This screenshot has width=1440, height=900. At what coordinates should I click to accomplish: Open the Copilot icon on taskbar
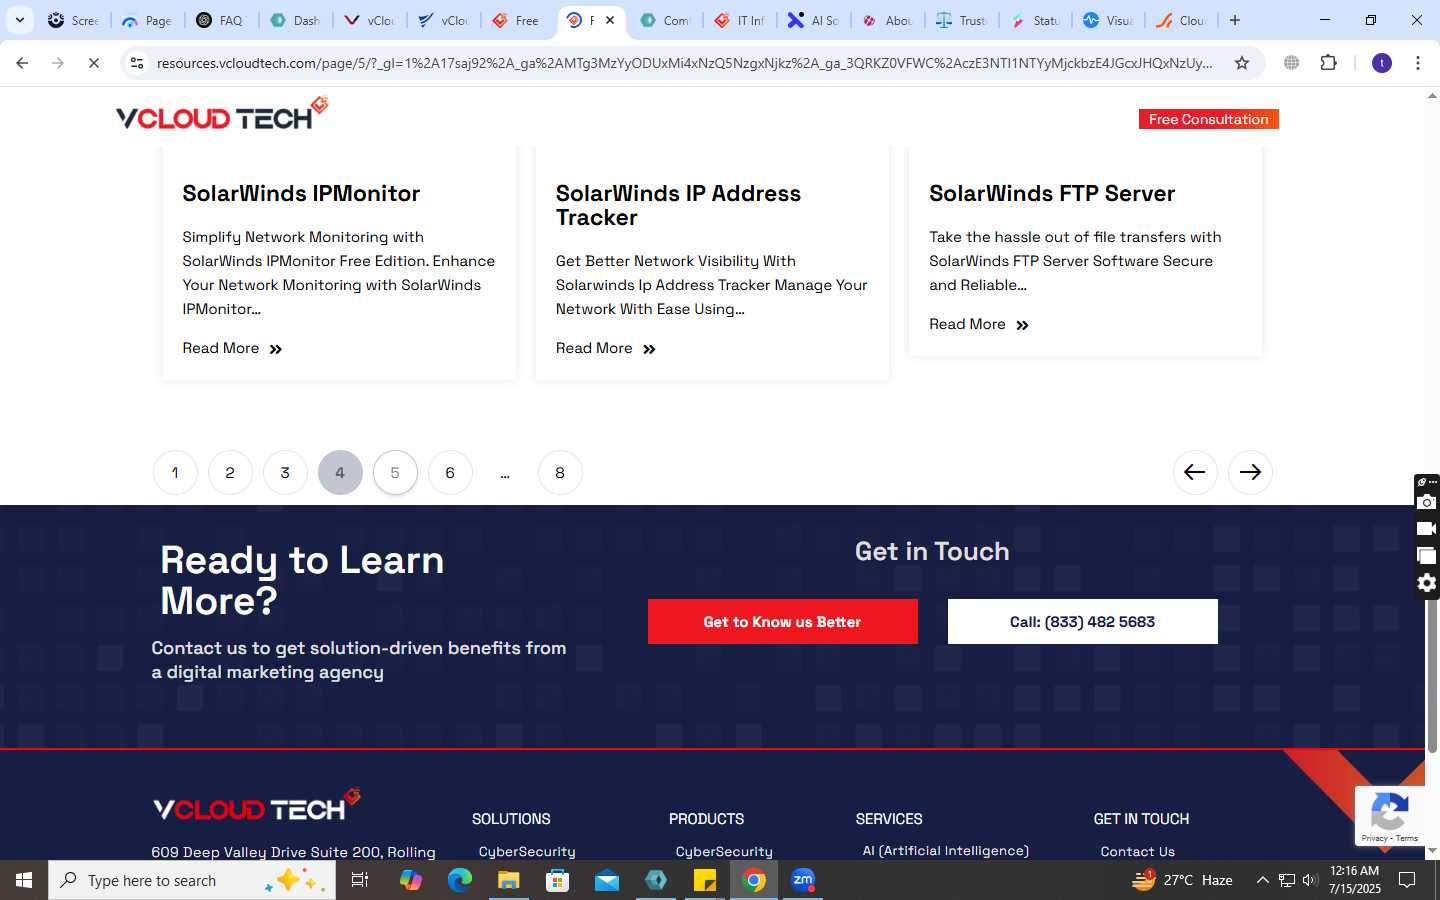click(x=410, y=880)
